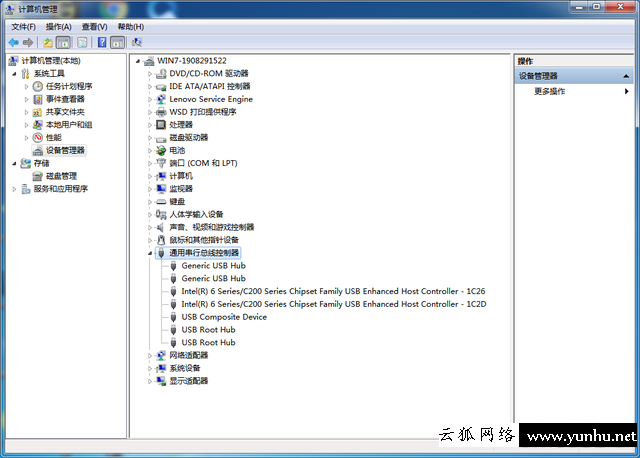Expand the 服务和应用程序 node

point(14,189)
